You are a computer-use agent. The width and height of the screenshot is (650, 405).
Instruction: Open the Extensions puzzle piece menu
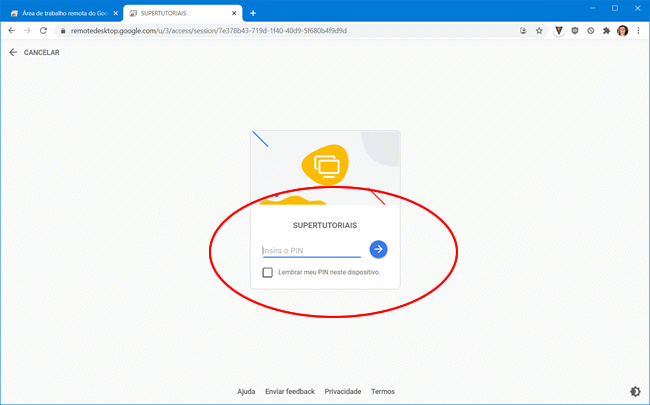(x=606, y=31)
